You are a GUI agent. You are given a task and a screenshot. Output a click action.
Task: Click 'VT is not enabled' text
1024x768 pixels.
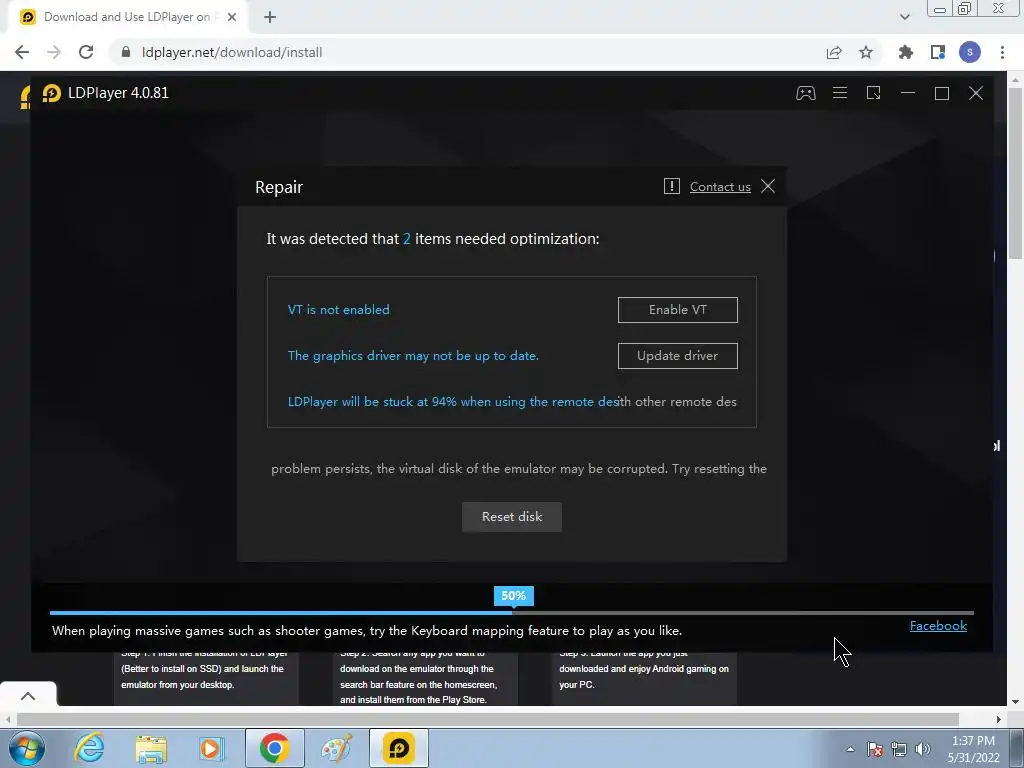pyautogui.click(x=338, y=310)
